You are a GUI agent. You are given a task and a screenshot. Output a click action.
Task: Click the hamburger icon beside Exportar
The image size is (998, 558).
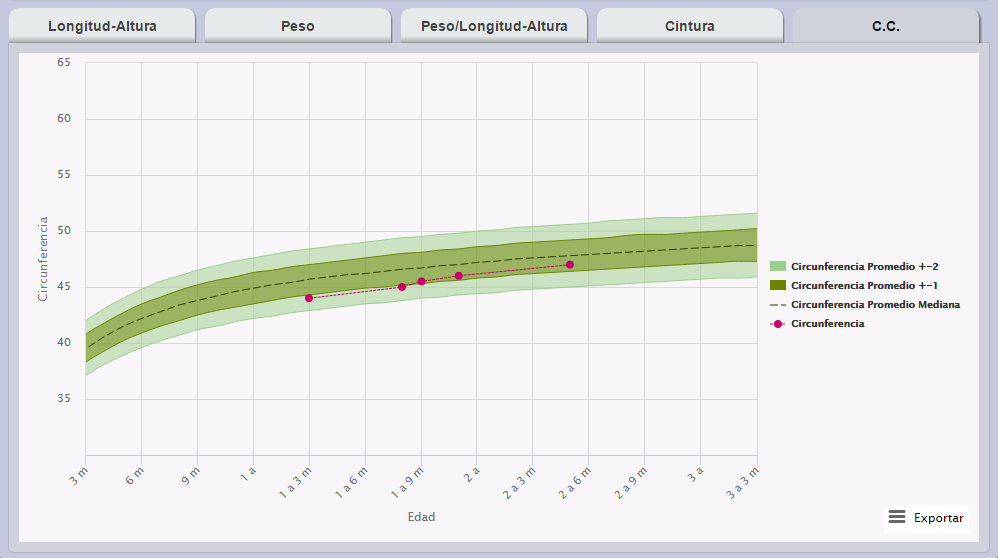[x=897, y=517]
